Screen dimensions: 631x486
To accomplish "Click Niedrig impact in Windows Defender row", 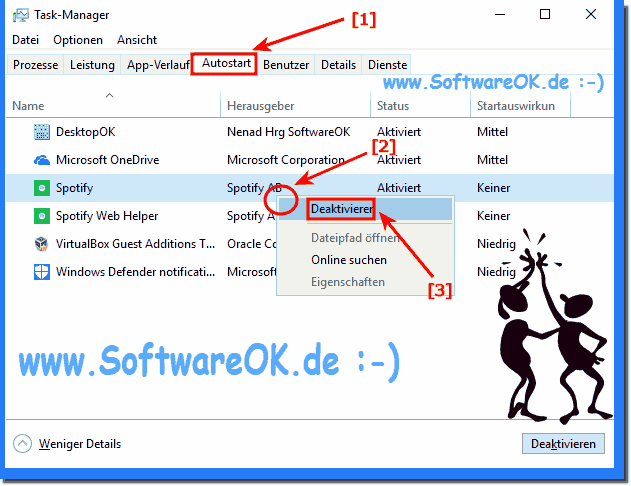I will pos(496,272).
